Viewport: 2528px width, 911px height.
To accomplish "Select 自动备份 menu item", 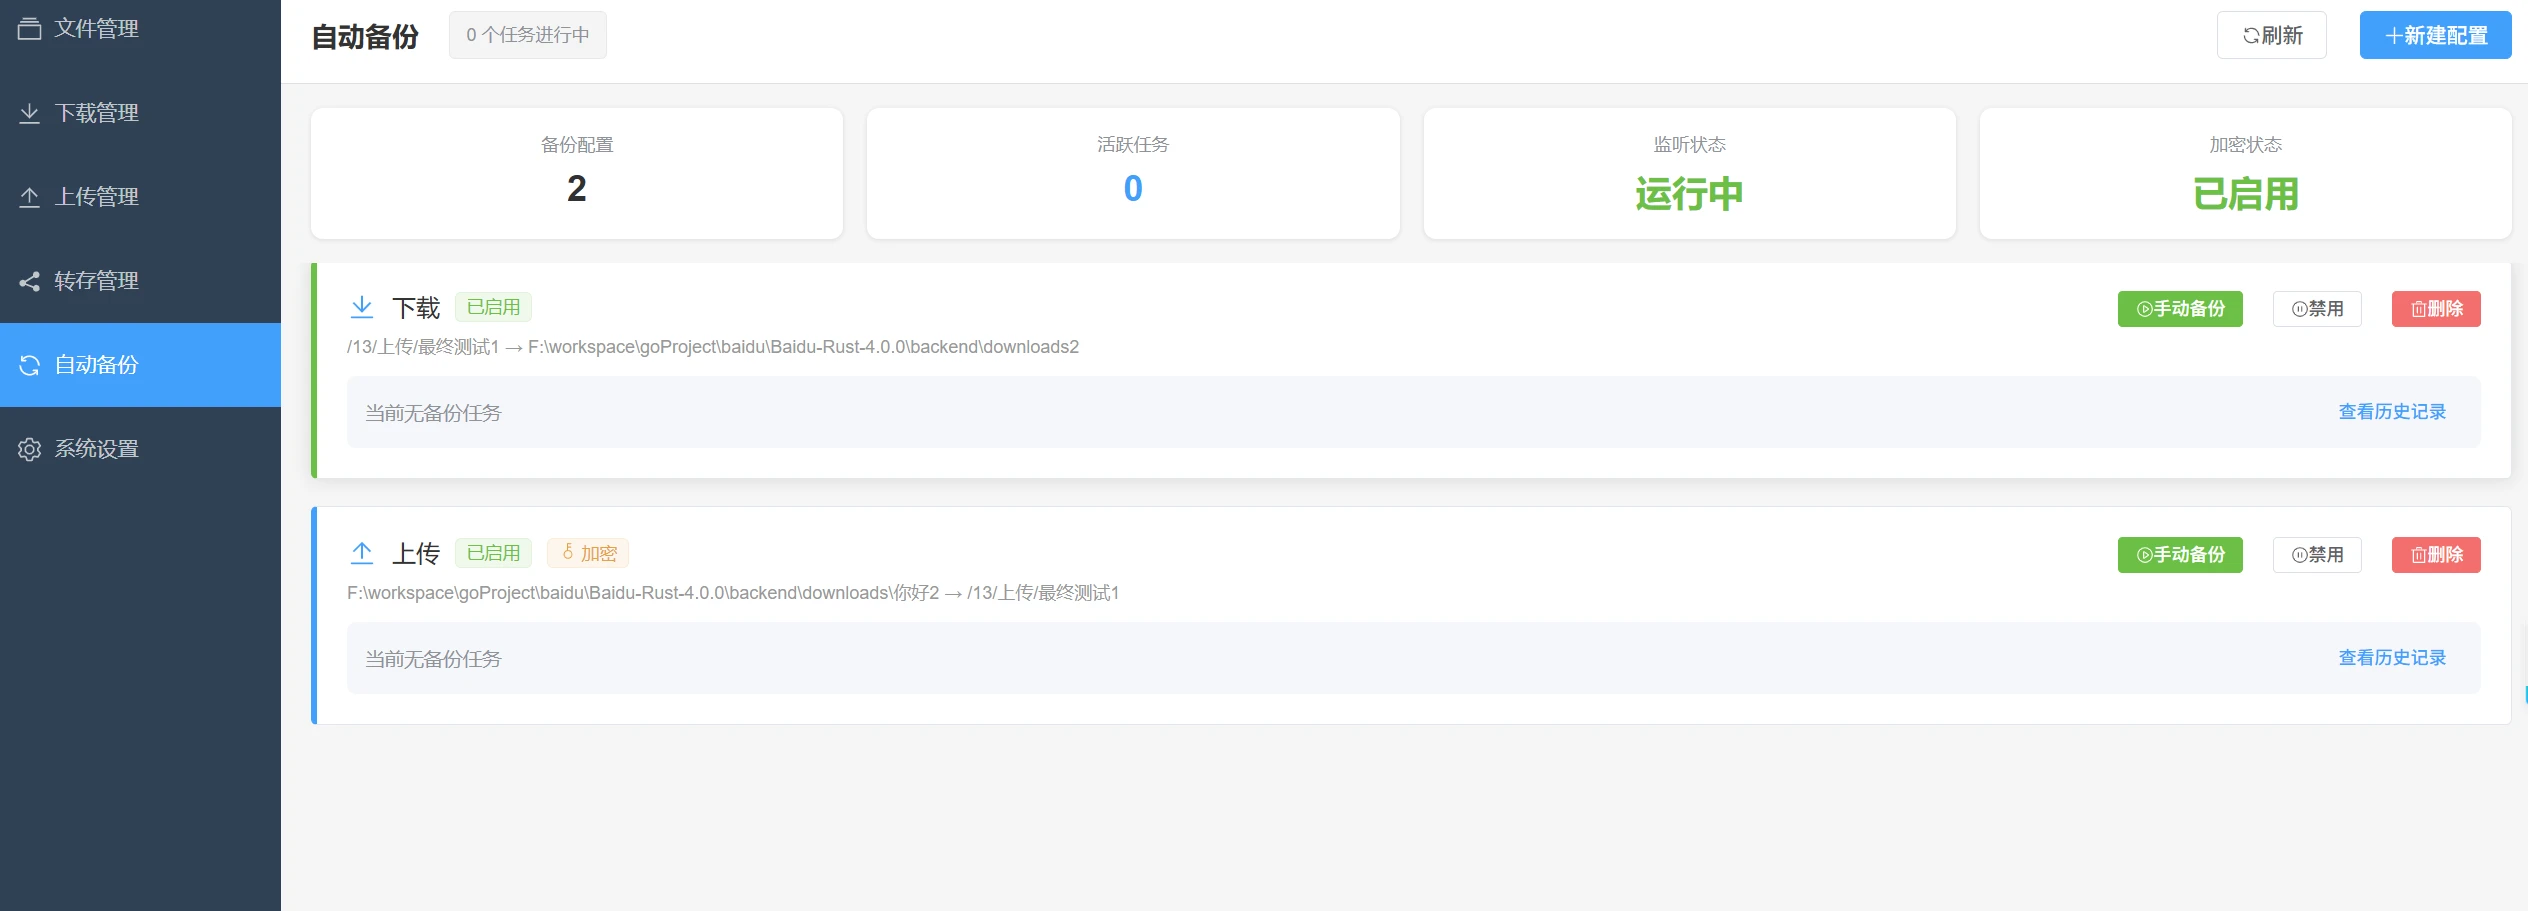I will coord(140,365).
